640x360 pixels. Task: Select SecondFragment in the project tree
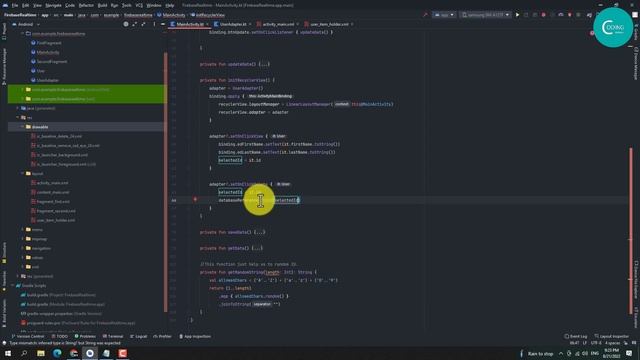(51, 62)
